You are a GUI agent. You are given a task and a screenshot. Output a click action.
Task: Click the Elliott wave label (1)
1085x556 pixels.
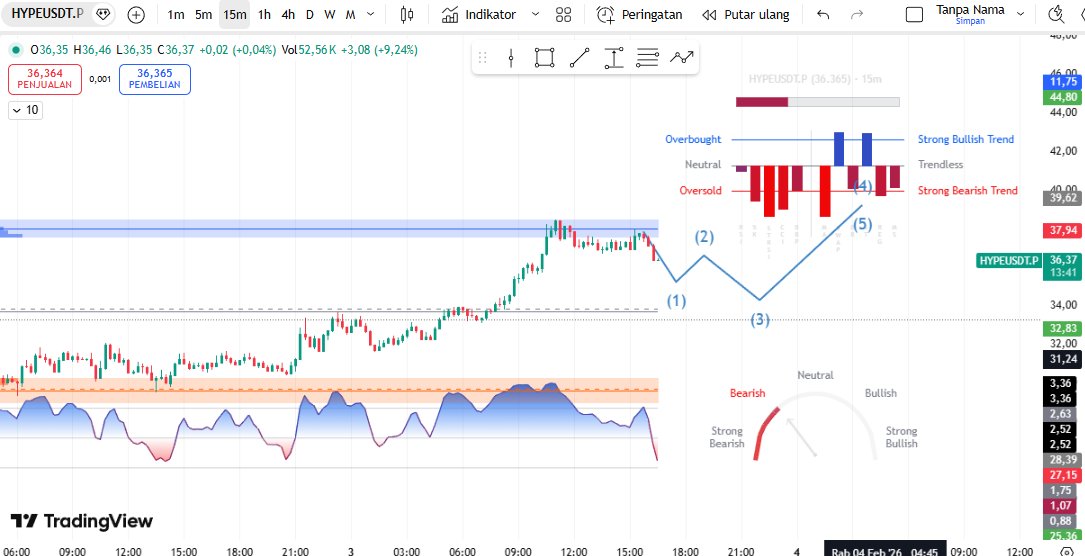click(676, 301)
